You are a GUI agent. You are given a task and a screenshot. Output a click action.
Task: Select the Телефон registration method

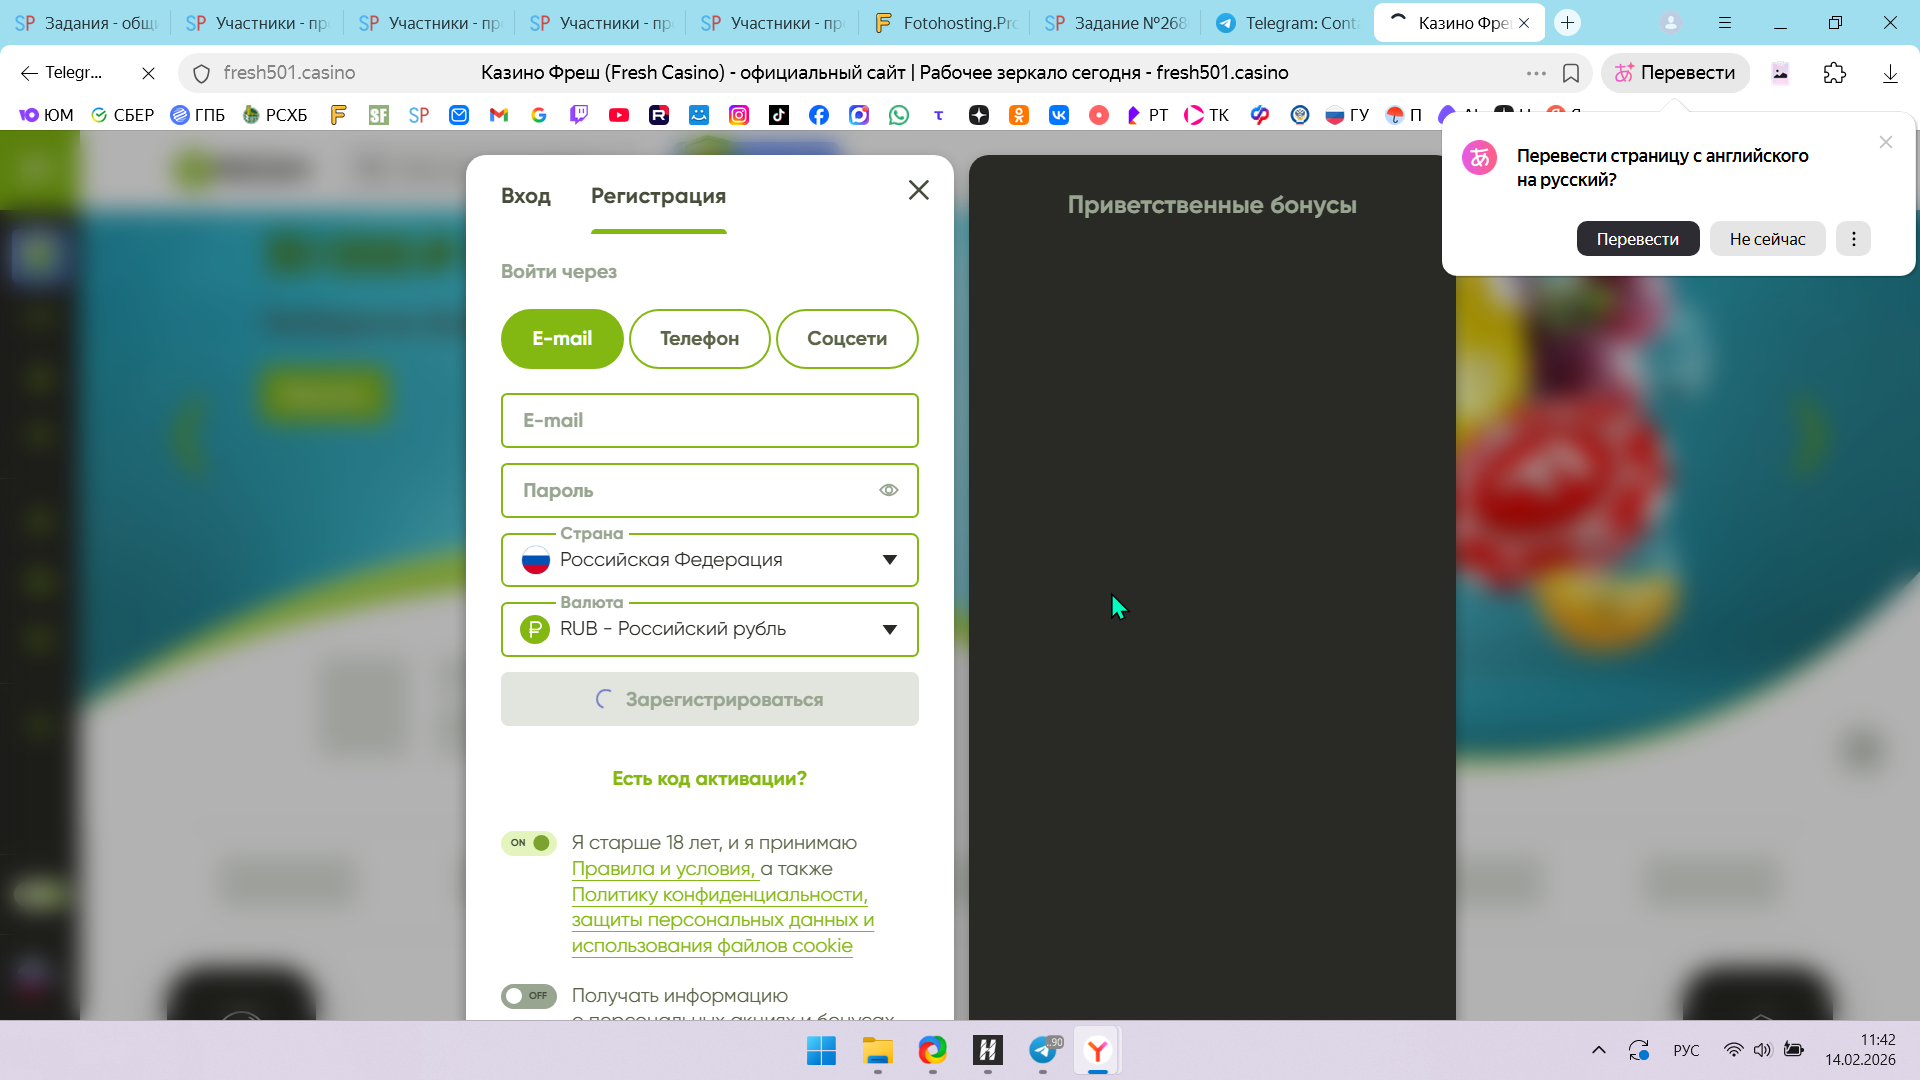pos(699,339)
